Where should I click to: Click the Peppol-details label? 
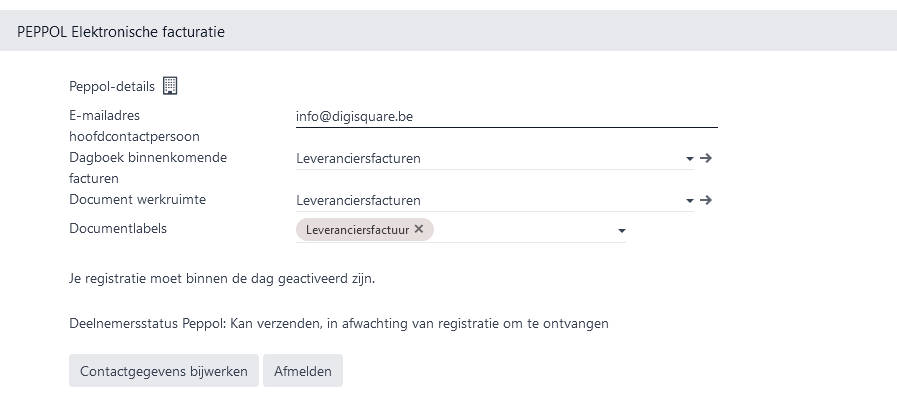[112, 86]
